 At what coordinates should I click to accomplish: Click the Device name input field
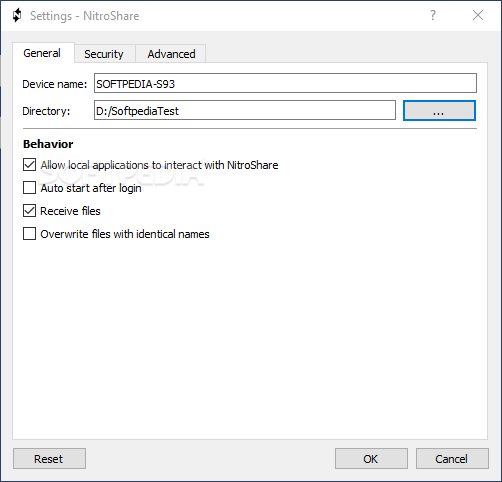(285, 83)
